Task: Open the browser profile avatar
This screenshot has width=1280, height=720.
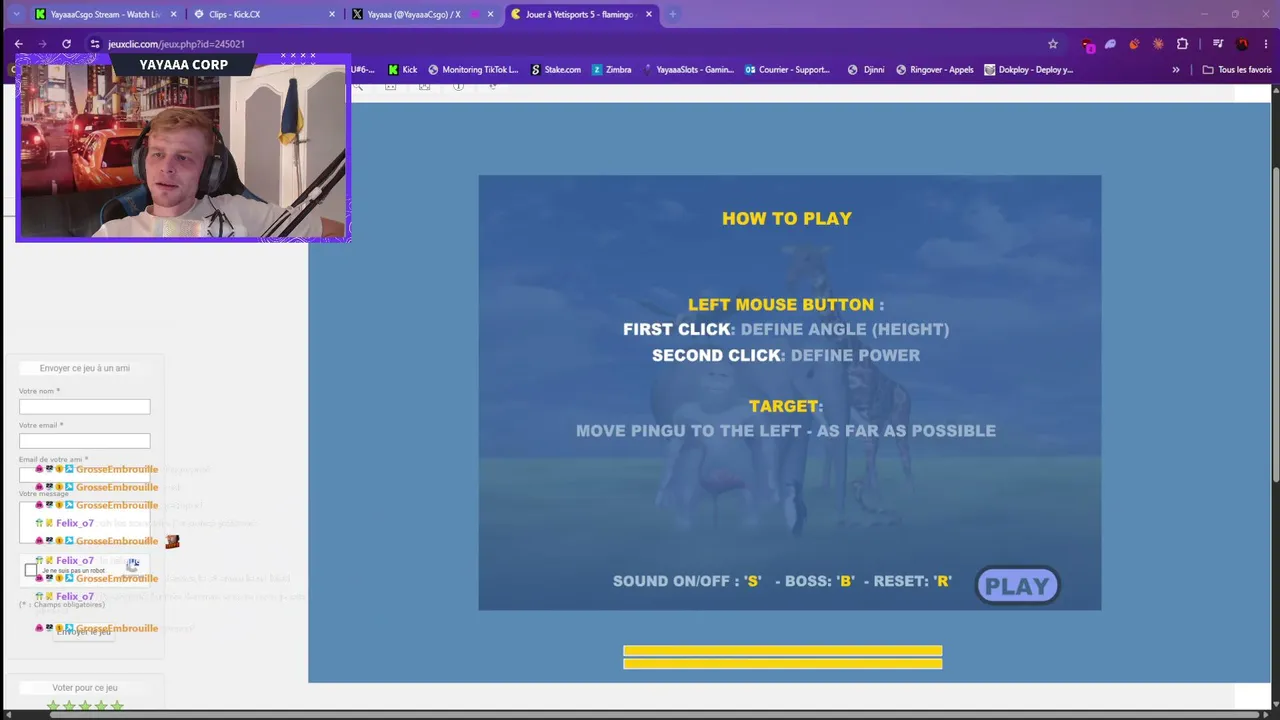Action: [x=1242, y=44]
